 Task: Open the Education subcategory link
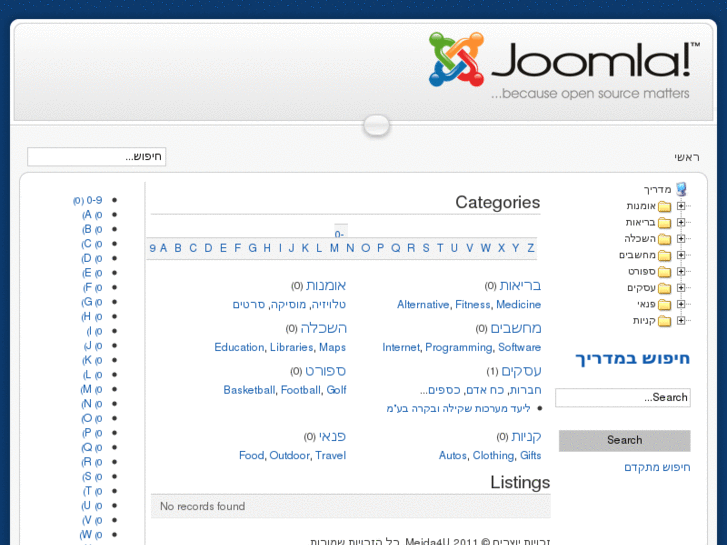[239, 347]
